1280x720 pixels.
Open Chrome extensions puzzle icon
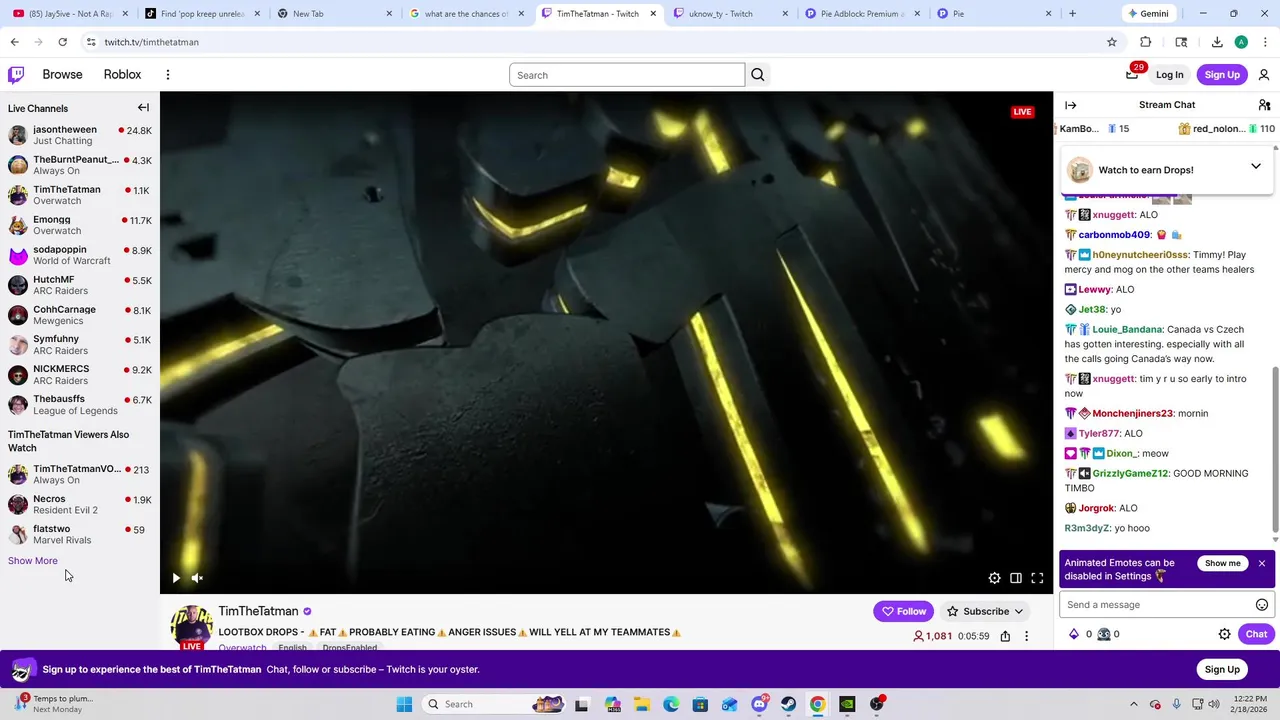1146,42
